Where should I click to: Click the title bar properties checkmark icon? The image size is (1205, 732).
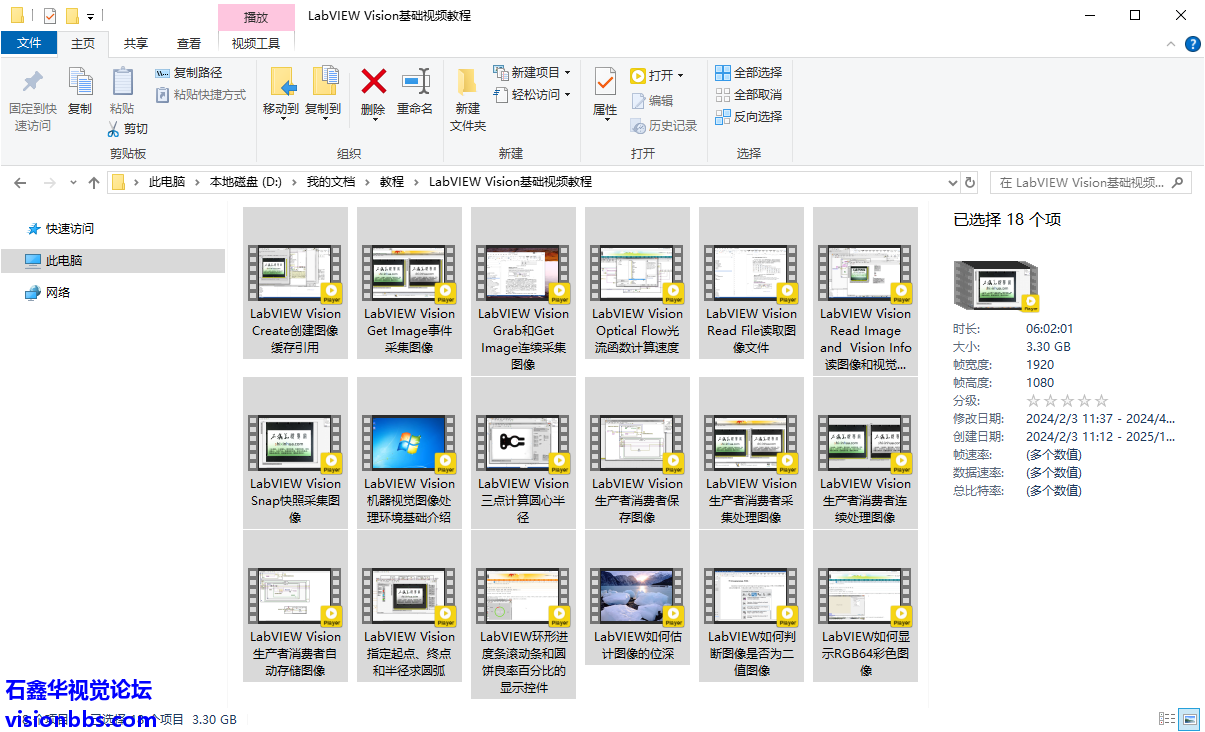(x=50, y=15)
